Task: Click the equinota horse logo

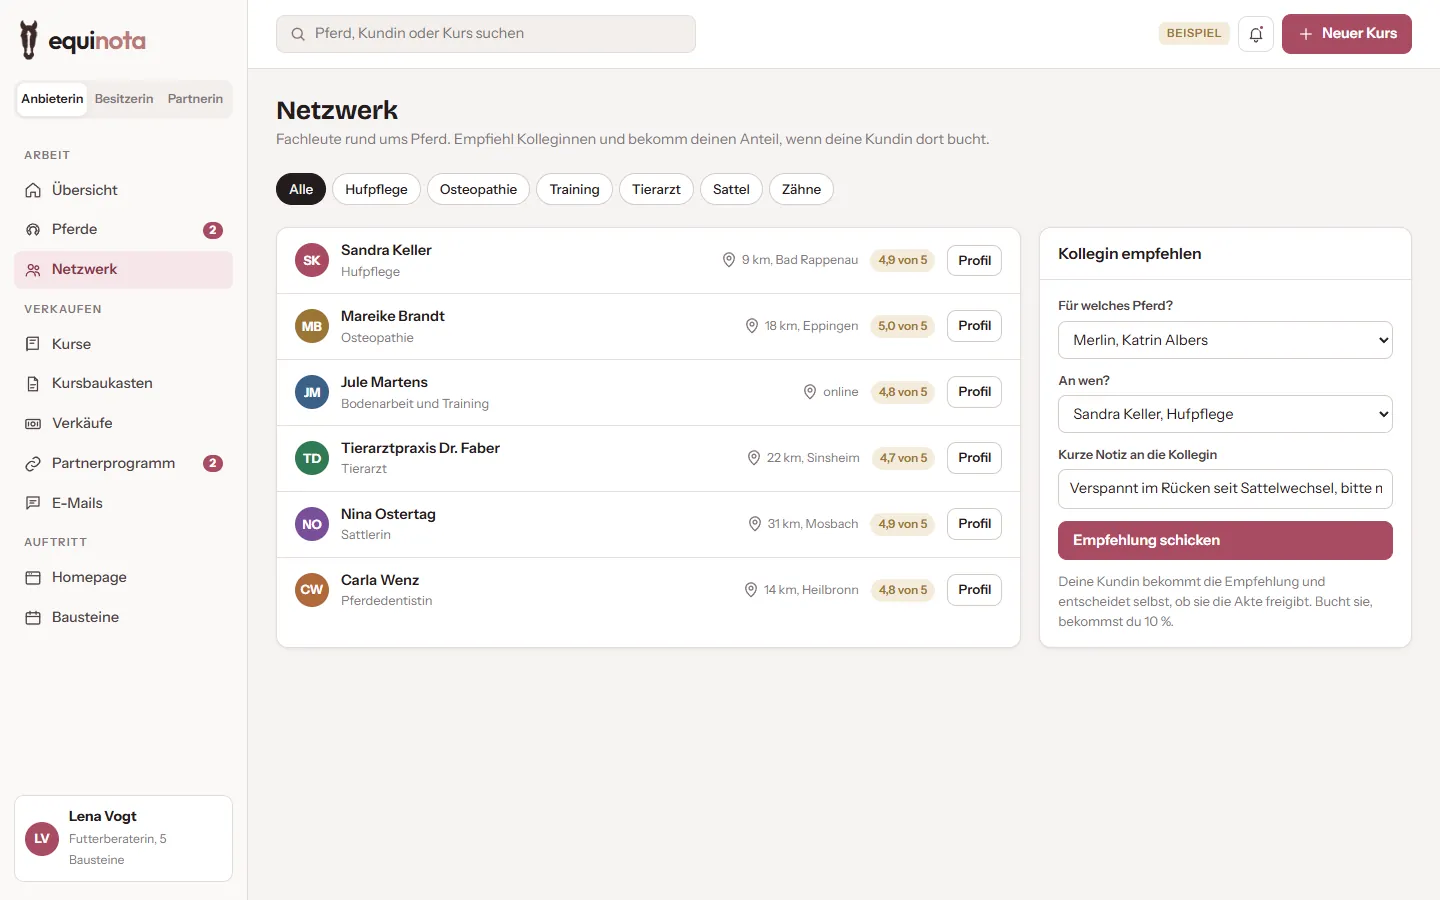Action: coord(29,40)
